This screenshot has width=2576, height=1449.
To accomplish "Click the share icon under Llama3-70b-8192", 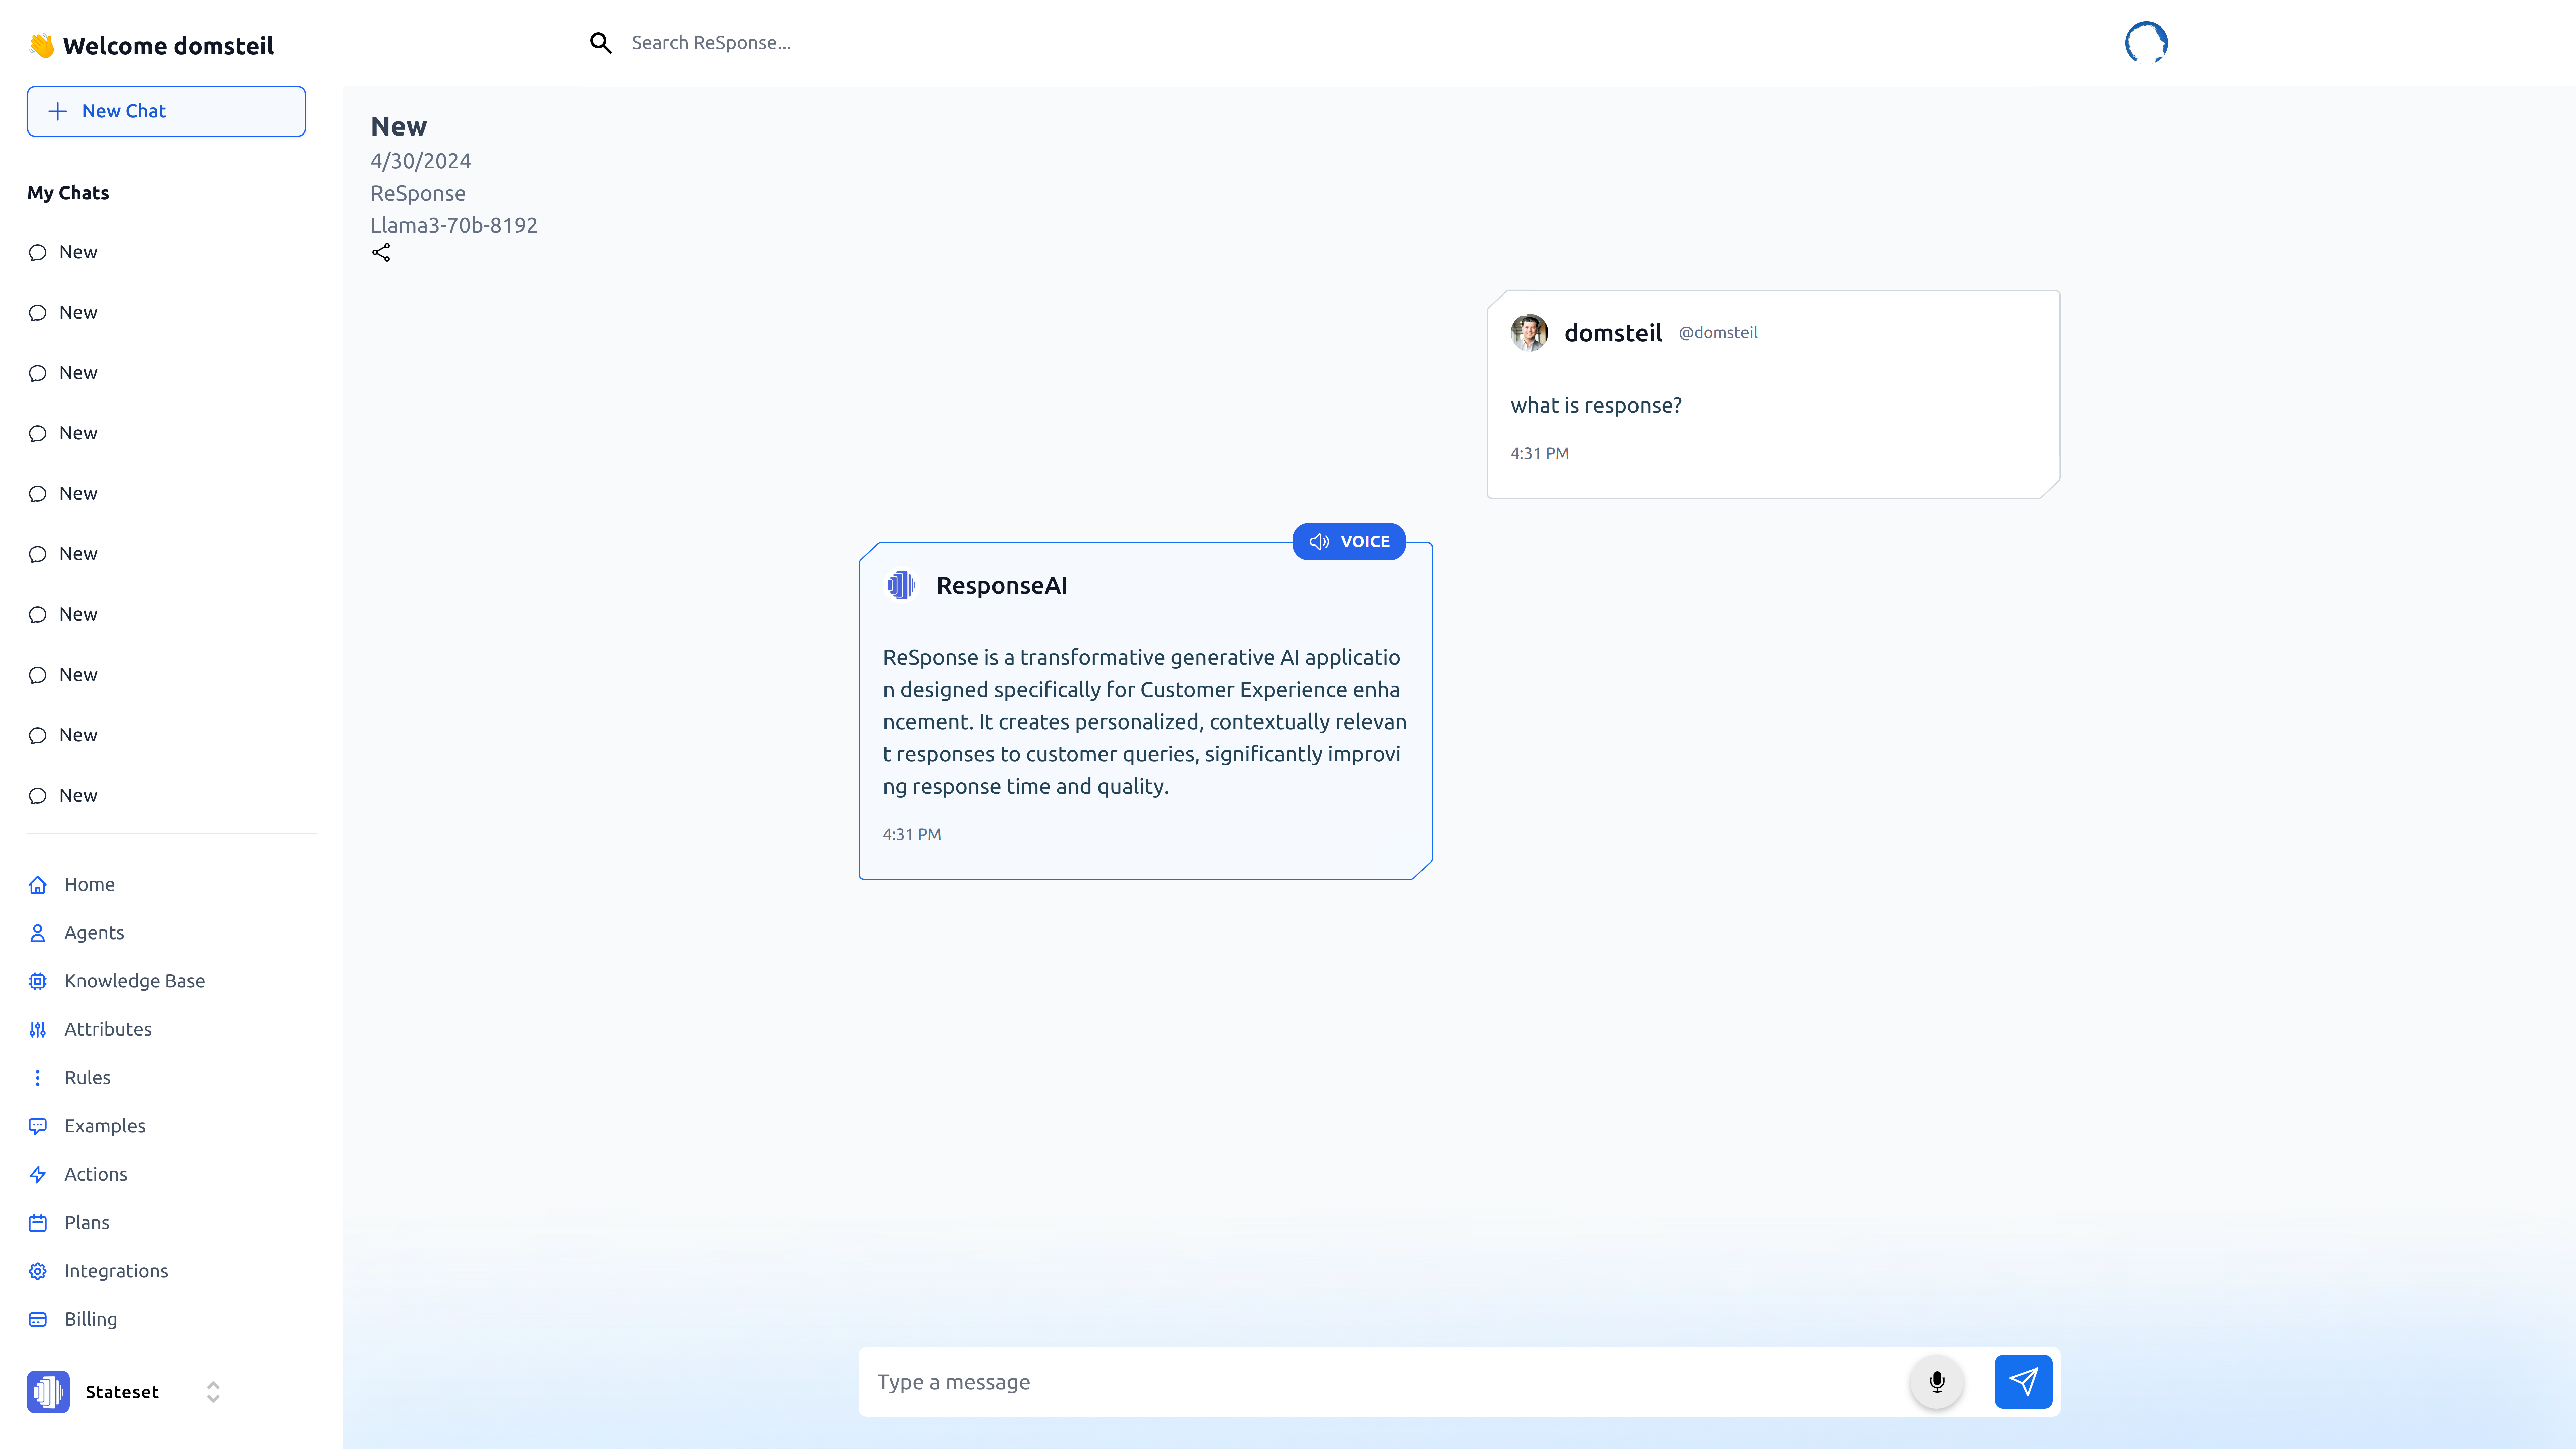I will tap(381, 252).
